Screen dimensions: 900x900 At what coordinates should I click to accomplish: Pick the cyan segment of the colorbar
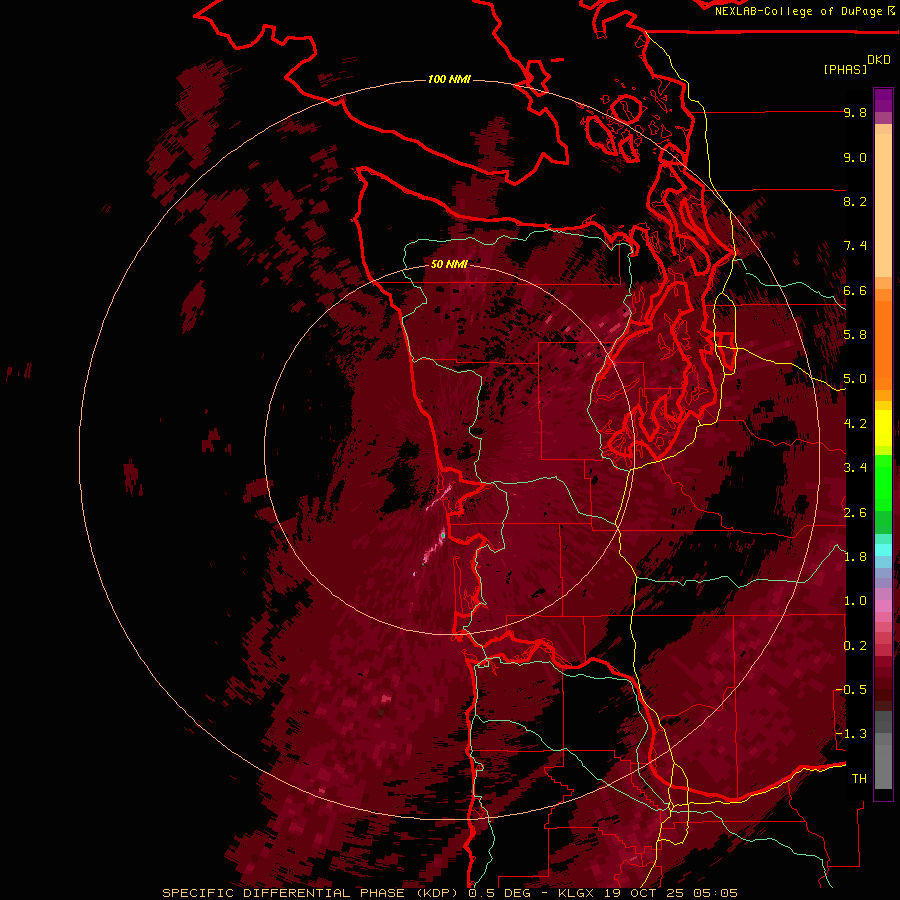tap(883, 549)
